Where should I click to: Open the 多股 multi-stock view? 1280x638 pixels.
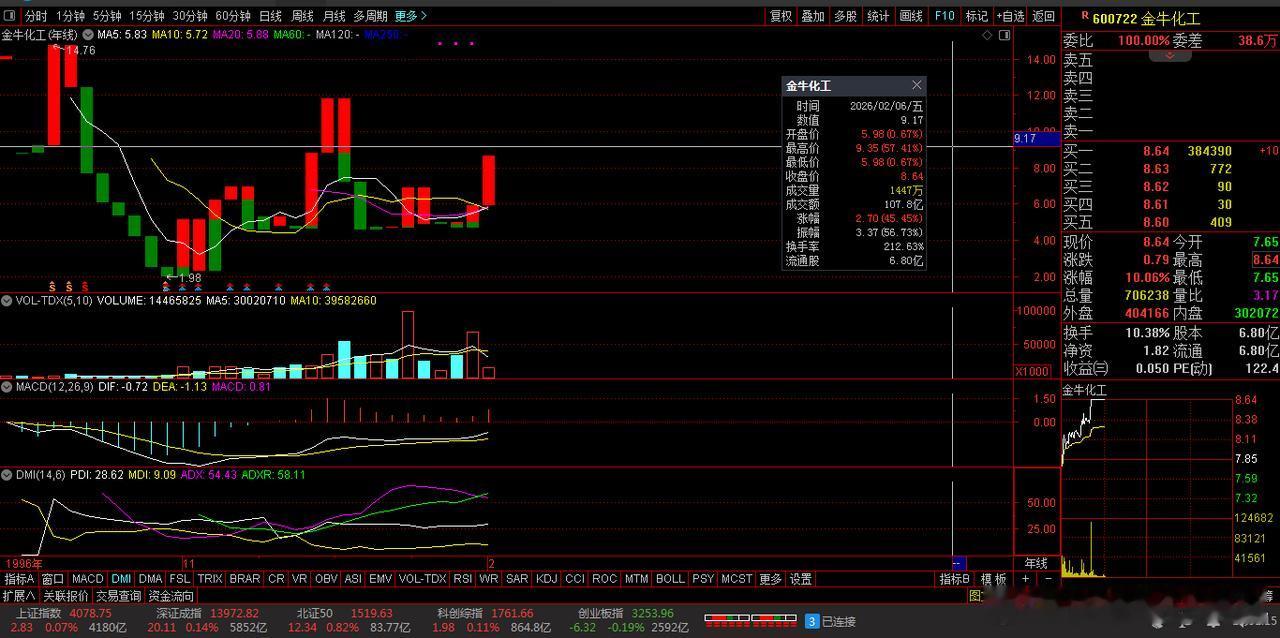846,16
